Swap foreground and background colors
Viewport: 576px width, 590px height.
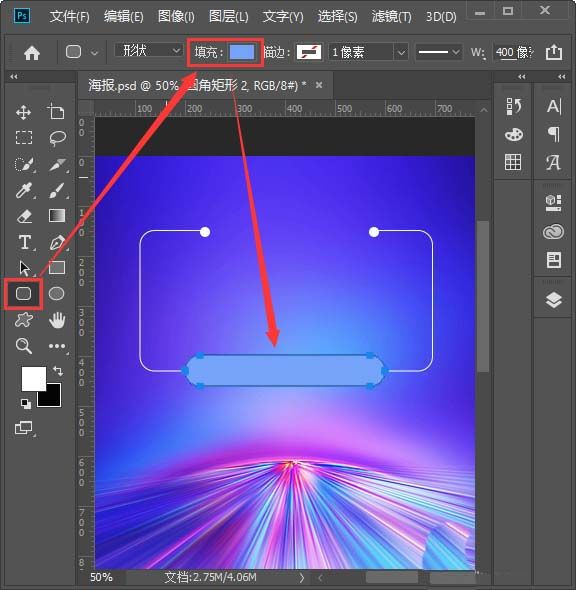(x=58, y=371)
